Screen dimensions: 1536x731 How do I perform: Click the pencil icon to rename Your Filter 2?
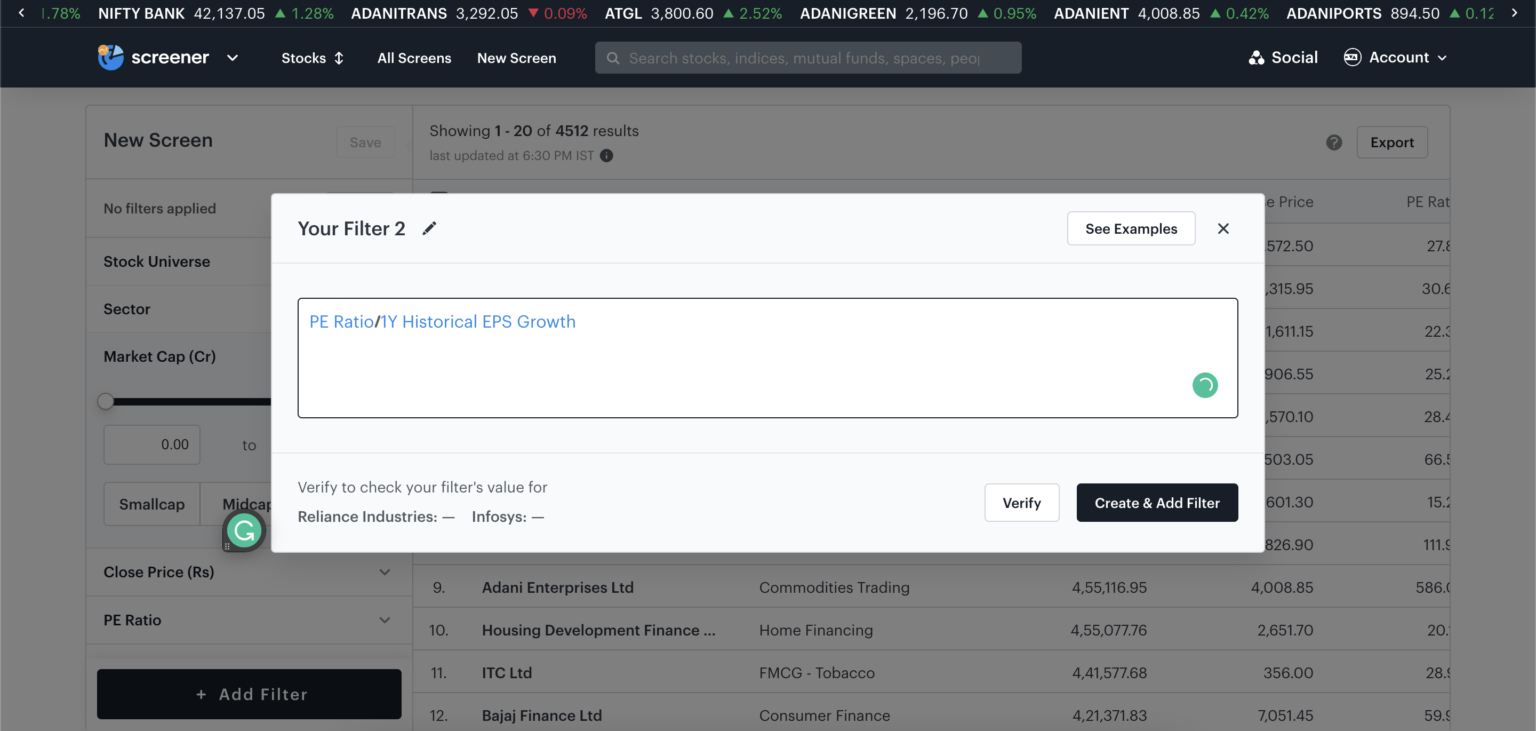(x=429, y=228)
